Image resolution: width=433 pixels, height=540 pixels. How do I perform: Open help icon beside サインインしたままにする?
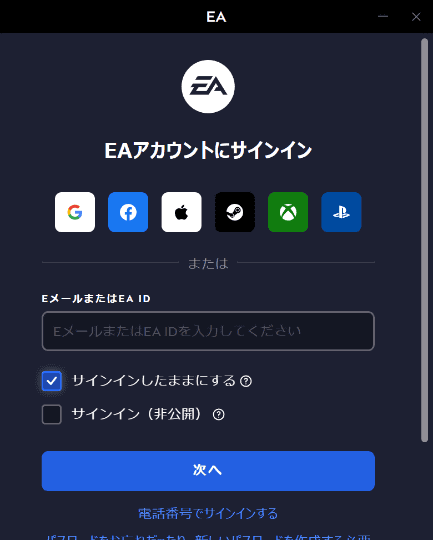tap(246, 381)
